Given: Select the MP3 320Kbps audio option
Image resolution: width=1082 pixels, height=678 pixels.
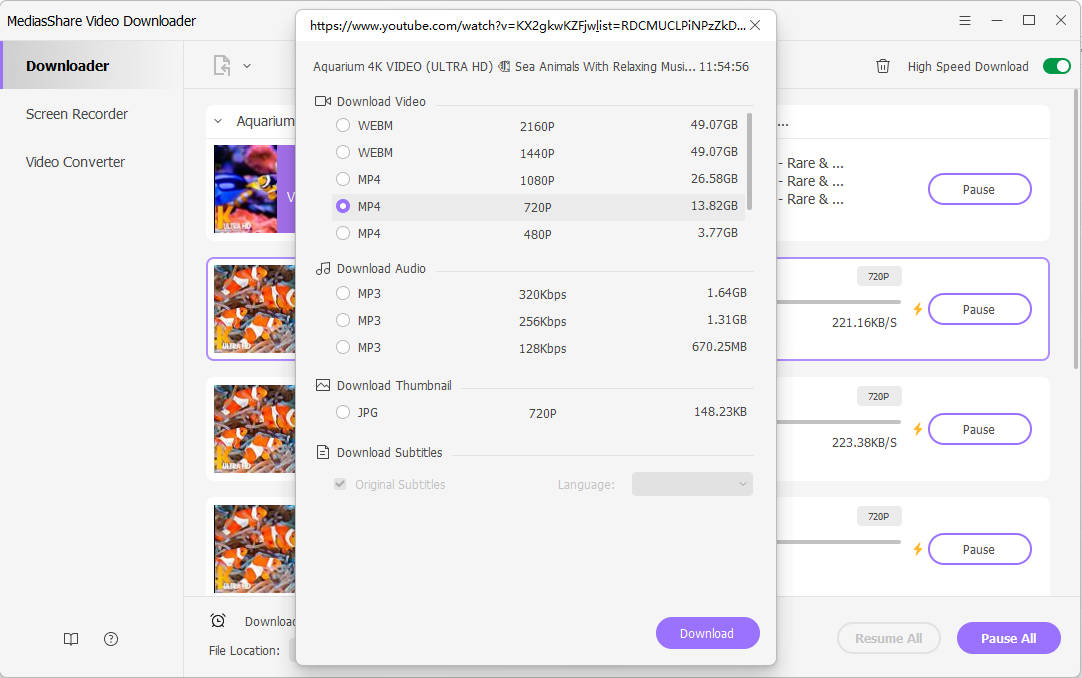Looking at the screenshot, I should [343, 294].
